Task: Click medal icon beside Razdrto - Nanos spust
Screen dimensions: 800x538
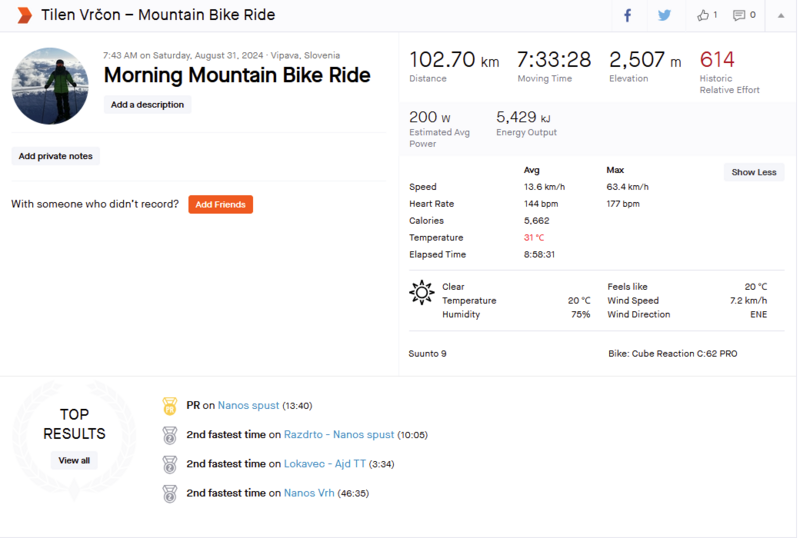Action: (170, 435)
